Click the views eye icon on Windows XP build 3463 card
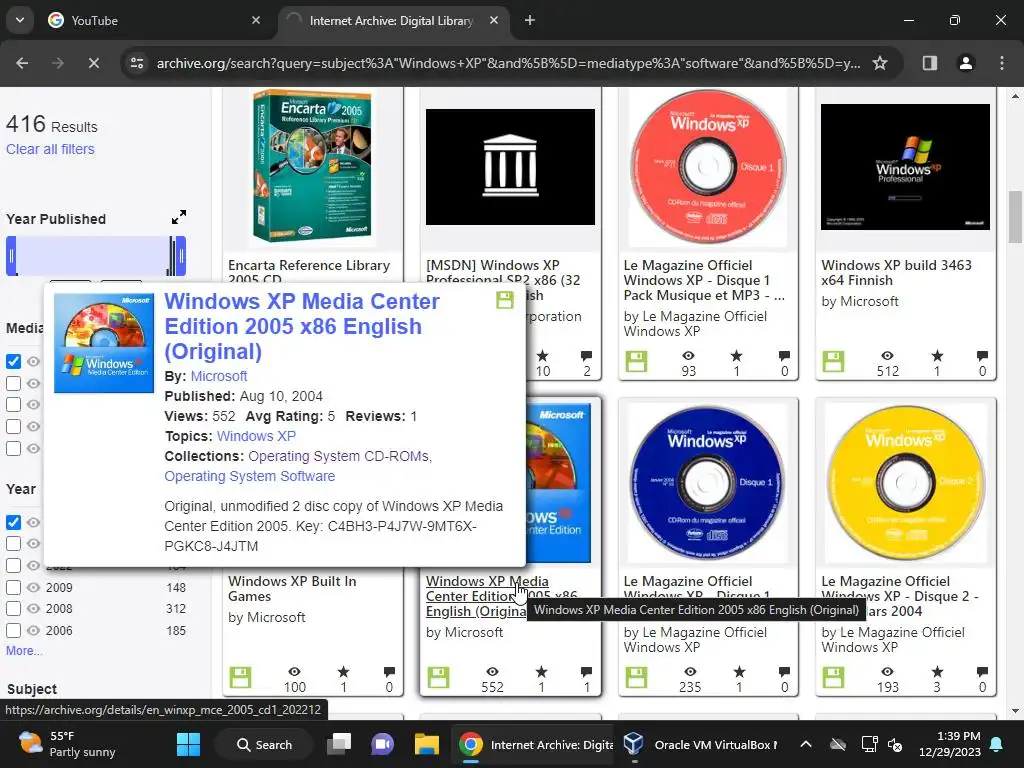The height and width of the screenshot is (768, 1024). point(887,355)
